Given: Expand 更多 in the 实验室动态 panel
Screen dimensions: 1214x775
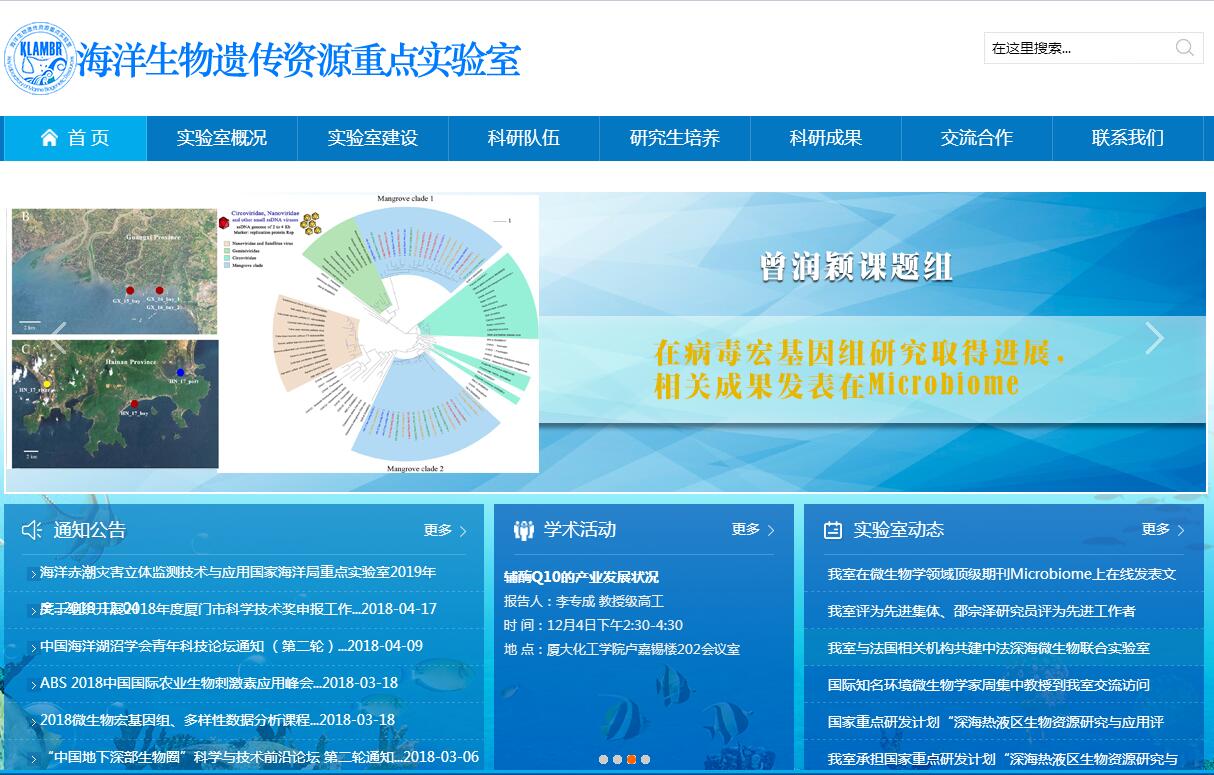Looking at the screenshot, I should point(1163,529).
